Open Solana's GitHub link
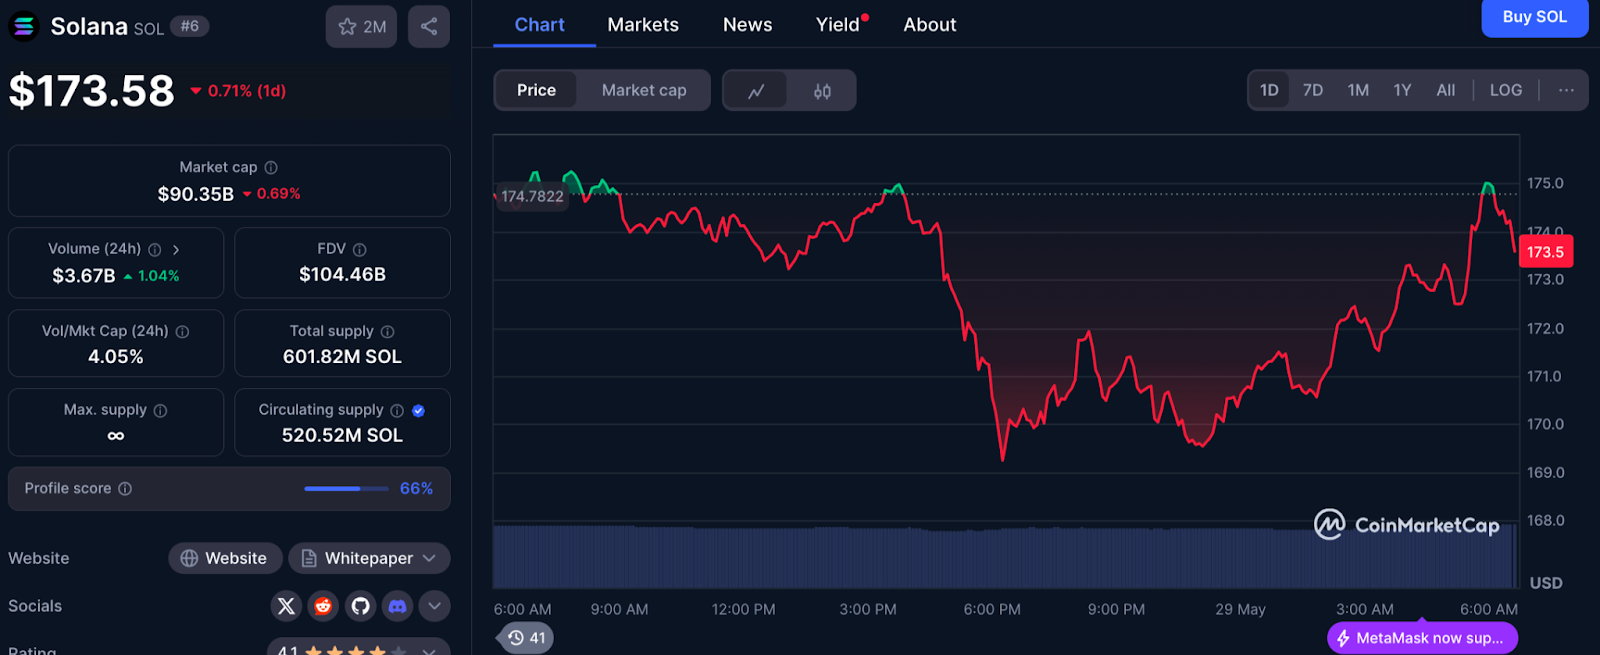 coord(360,606)
